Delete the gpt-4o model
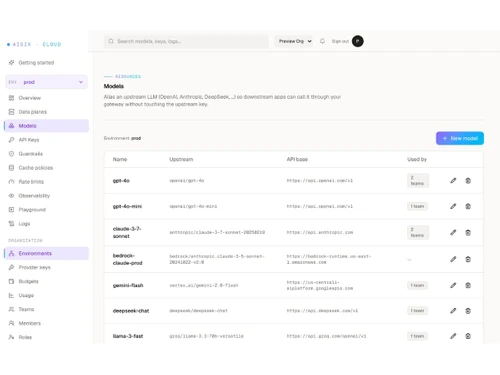Image resolution: width=500 pixels, height=375 pixels. (x=468, y=181)
